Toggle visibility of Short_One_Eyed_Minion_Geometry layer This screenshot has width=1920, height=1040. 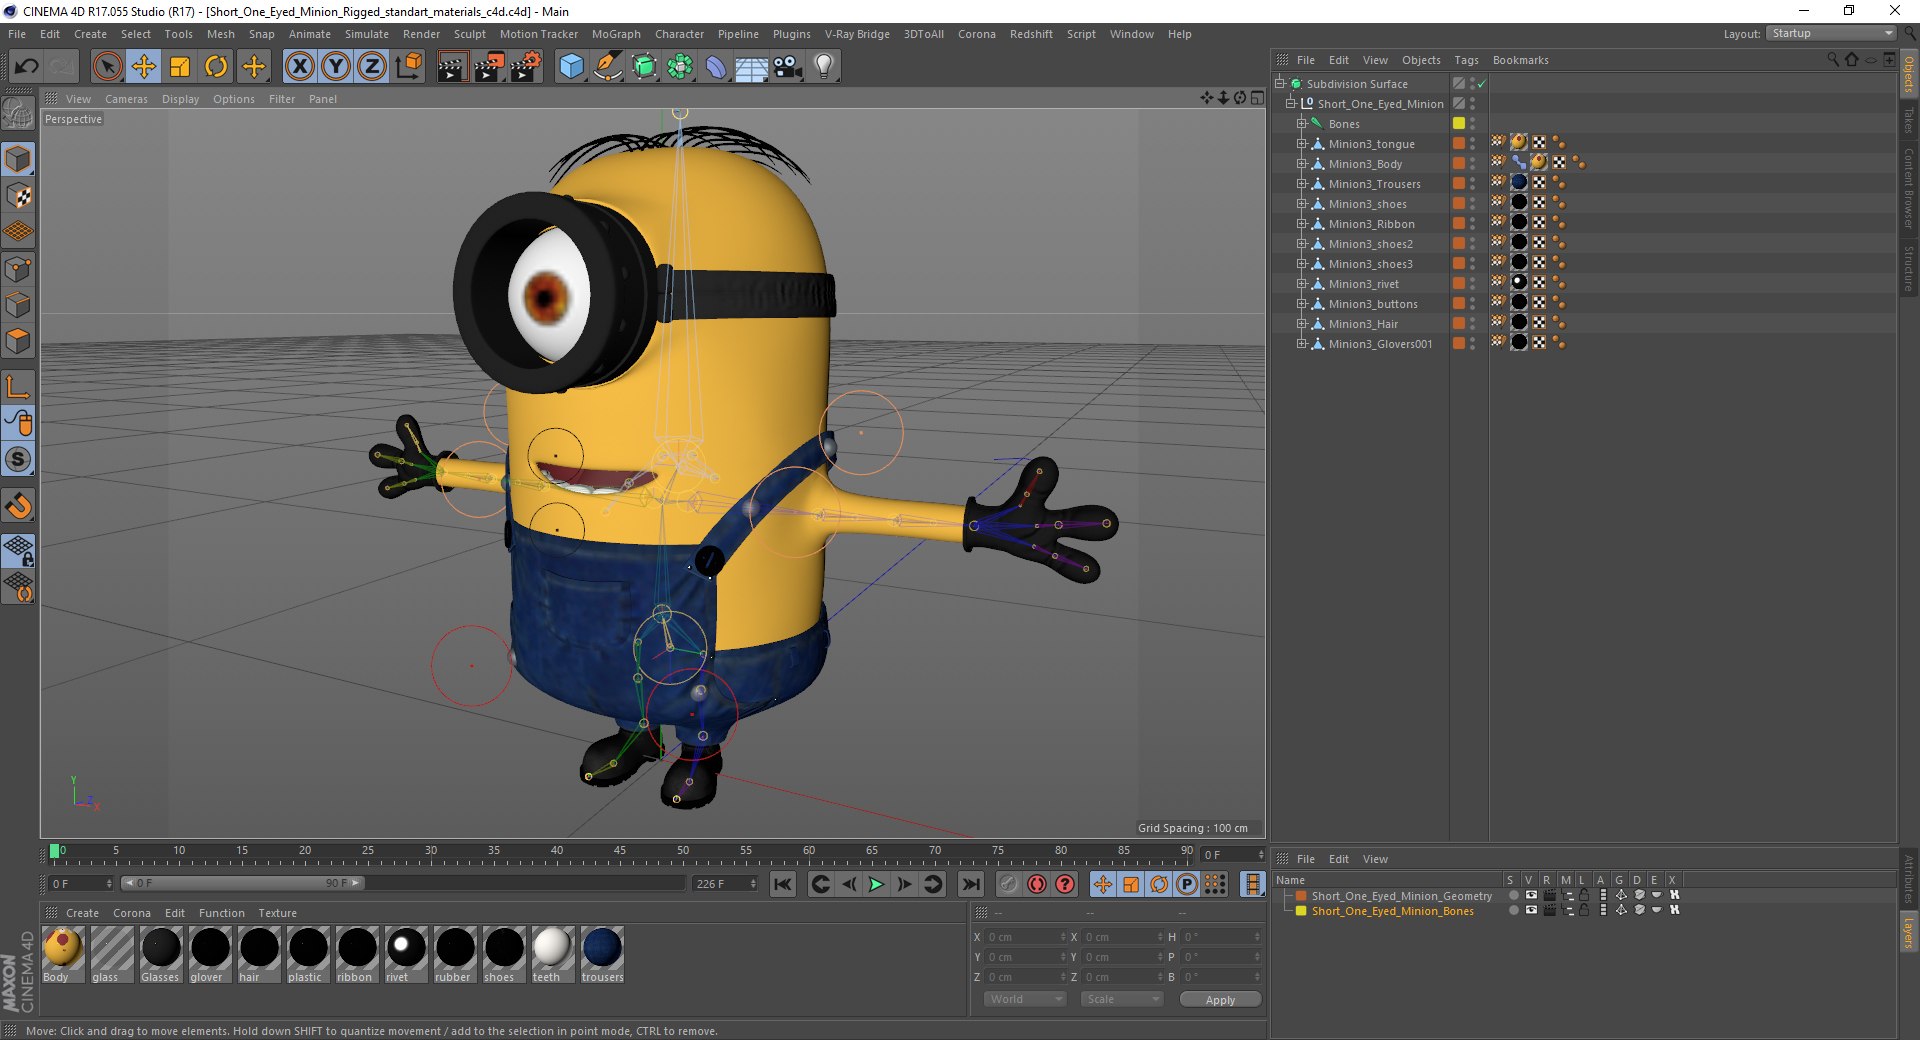point(1531,896)
